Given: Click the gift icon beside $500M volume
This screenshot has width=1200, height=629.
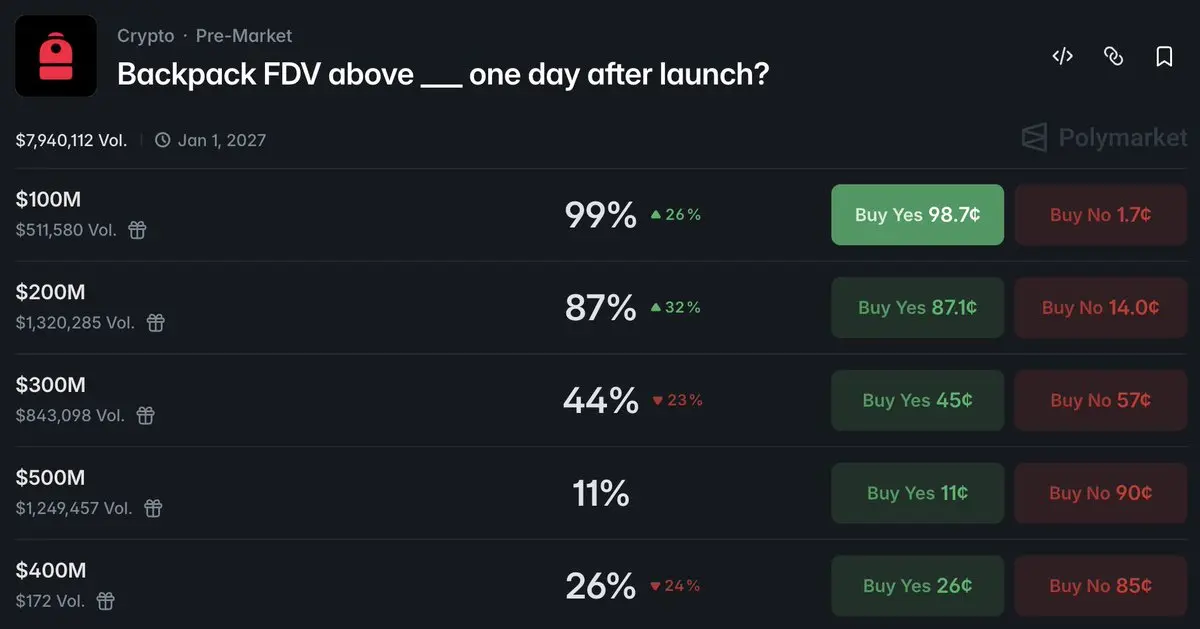Looking at the screenshot, I should click(x=153, y=508).
